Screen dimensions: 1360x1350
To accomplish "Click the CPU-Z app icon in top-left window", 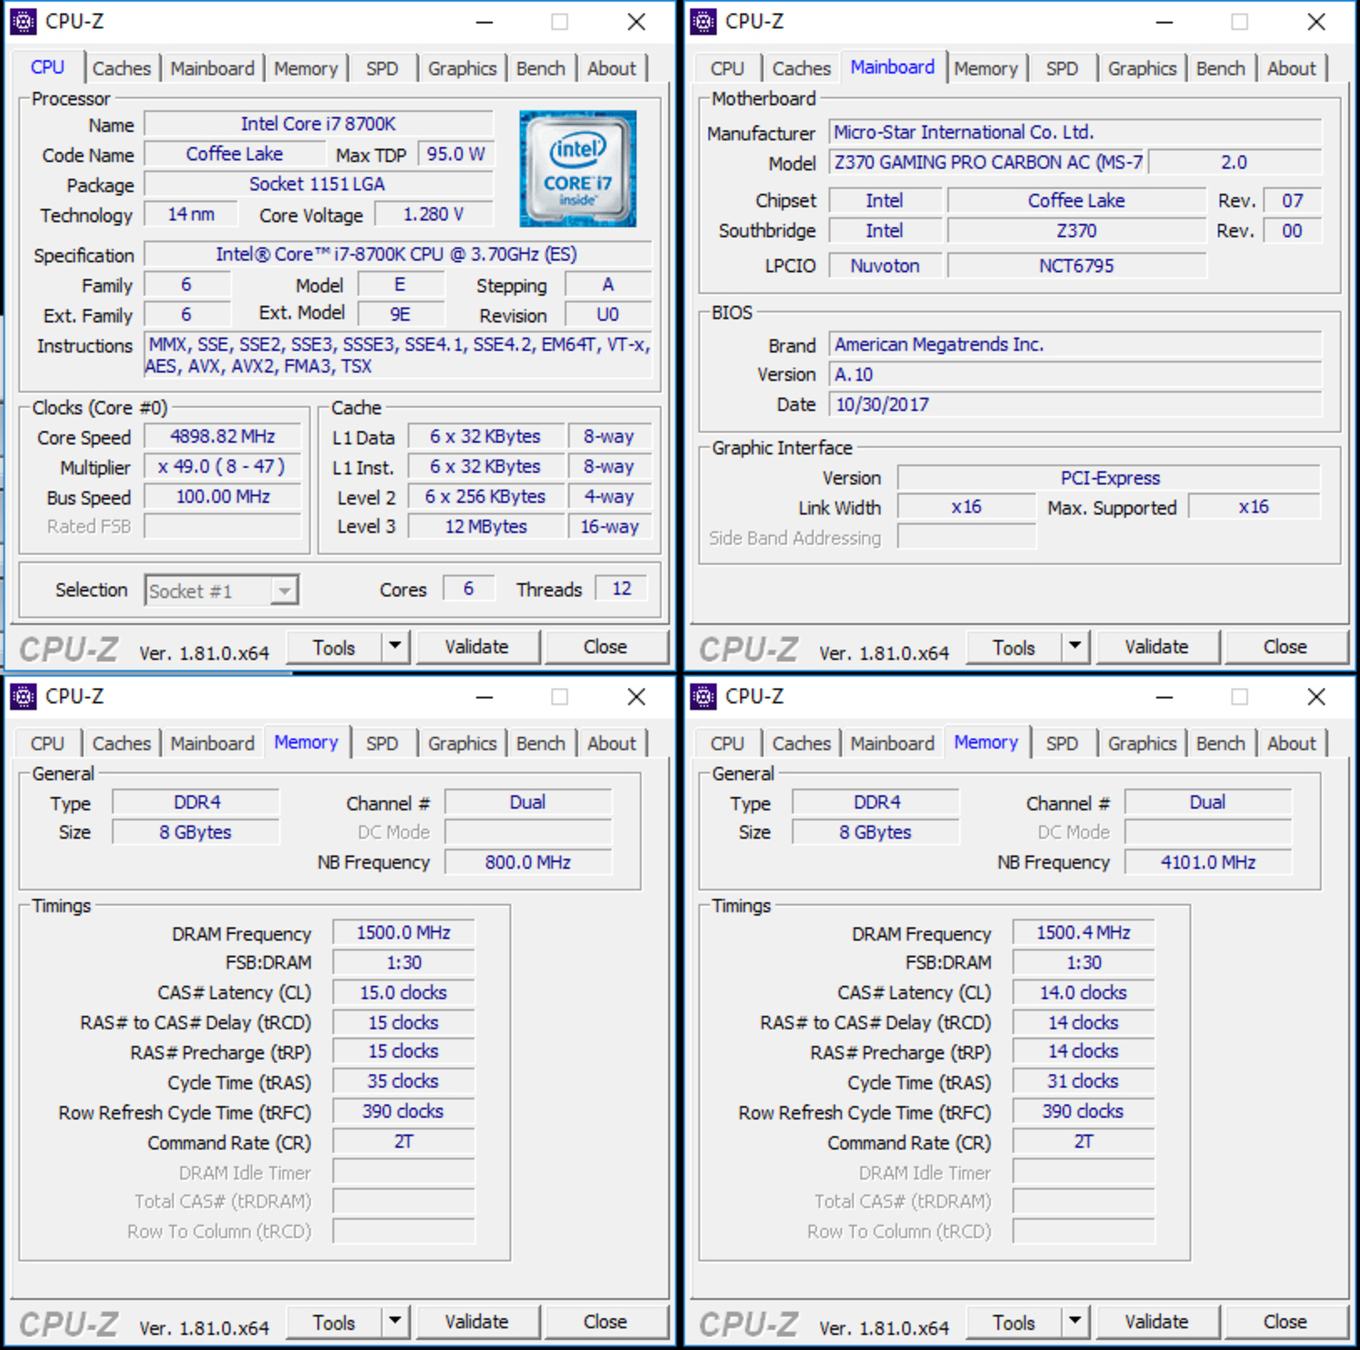I will (x=24, y=21).
